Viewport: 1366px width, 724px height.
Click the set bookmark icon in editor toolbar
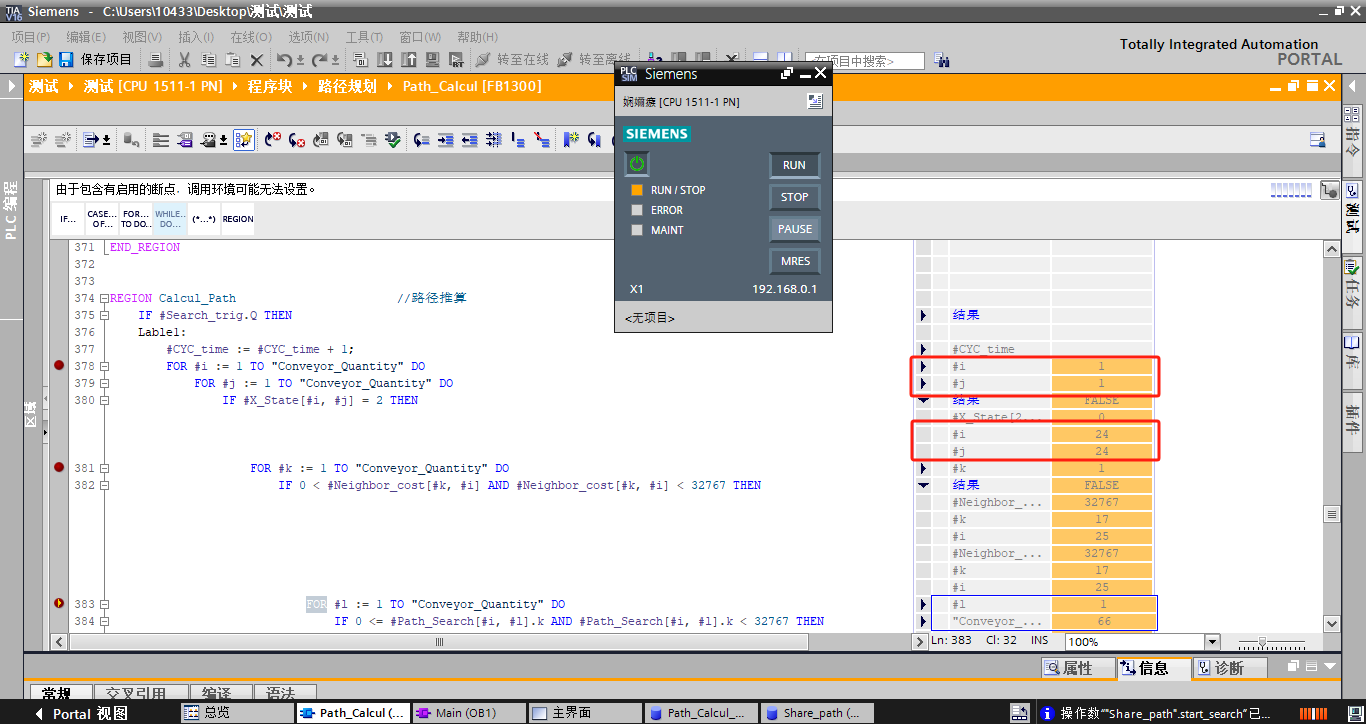571,140
